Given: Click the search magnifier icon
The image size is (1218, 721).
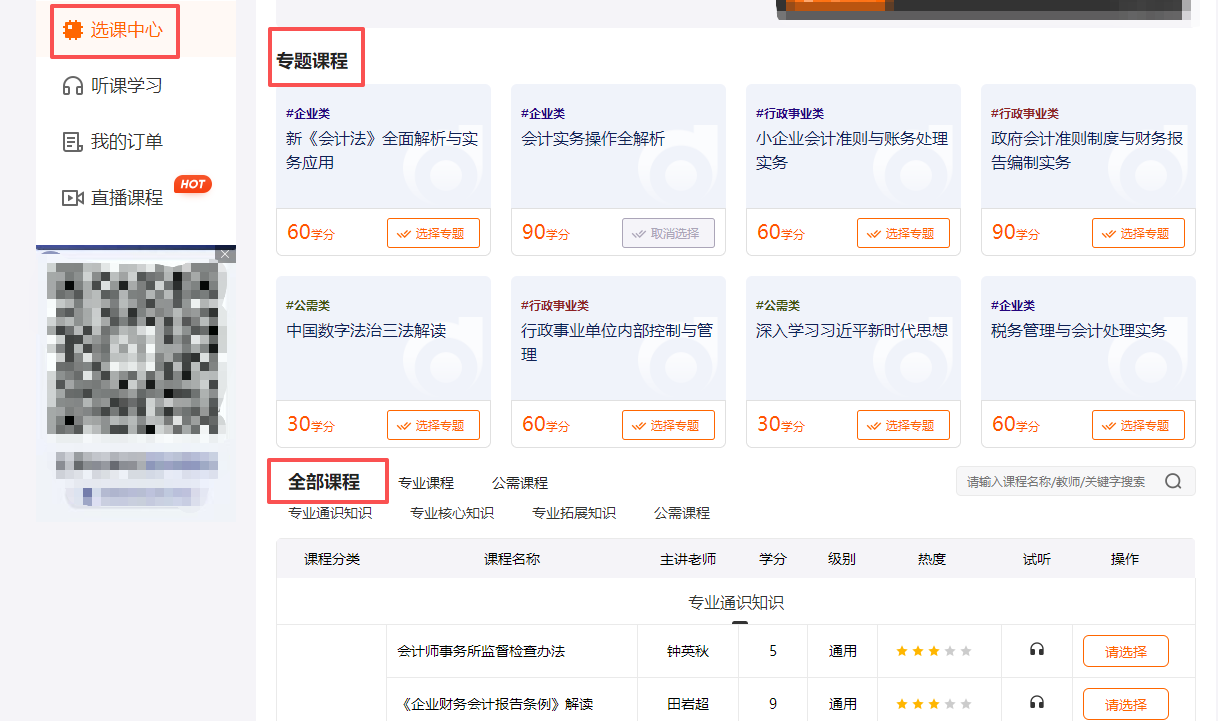Looking at the screenshot, I should (1173, 480).
